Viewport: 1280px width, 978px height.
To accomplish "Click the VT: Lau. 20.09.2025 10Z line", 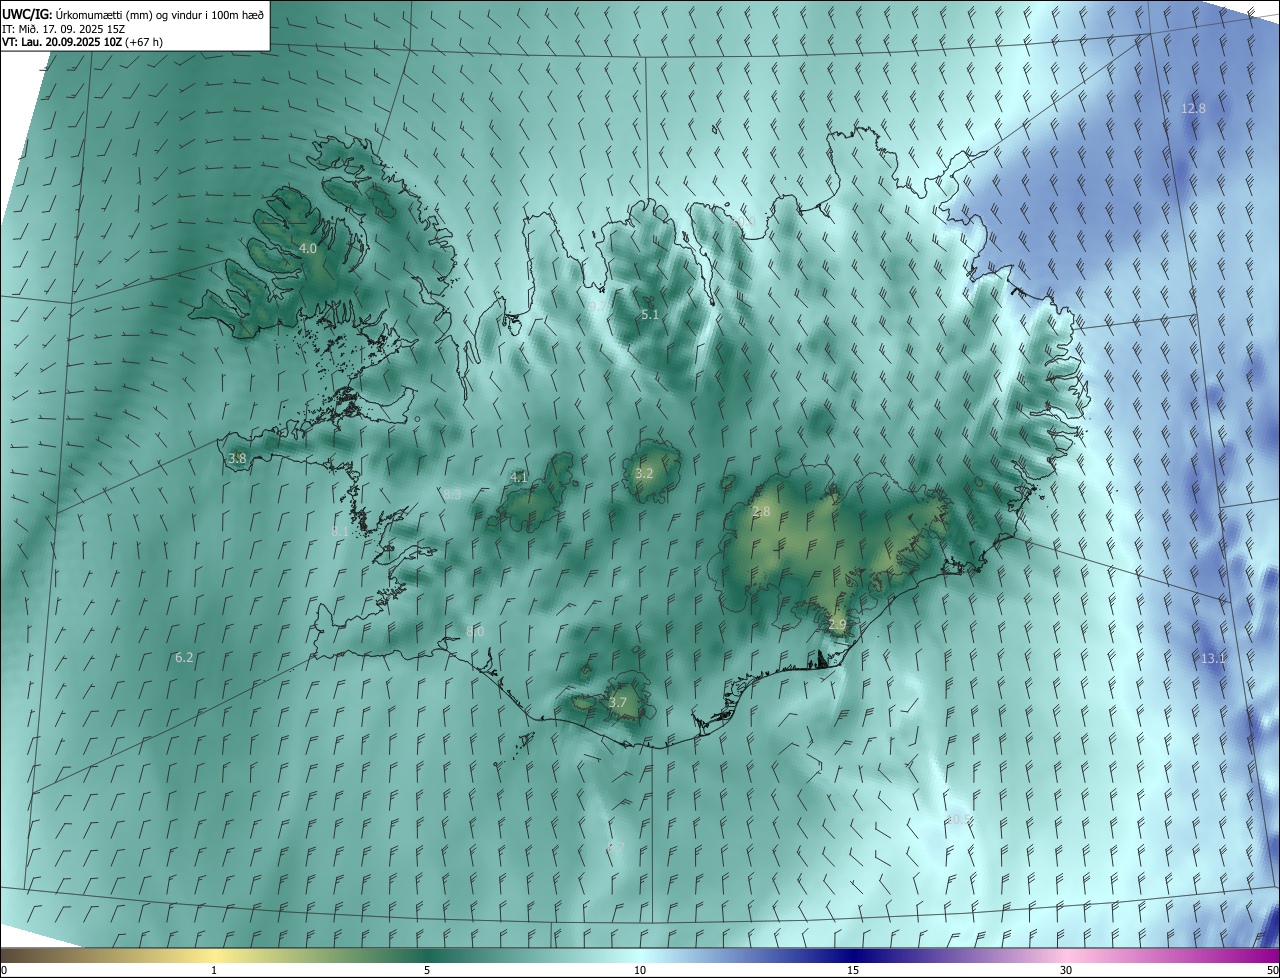I will [82, 42].
